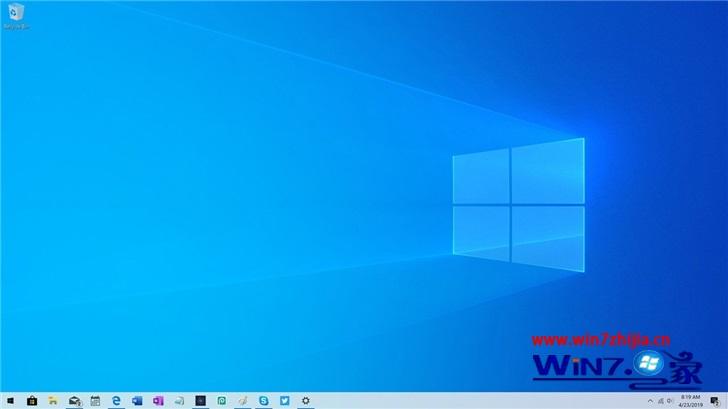
Task: Open the clock showing 4/23/2019
Action: [690, 401]
